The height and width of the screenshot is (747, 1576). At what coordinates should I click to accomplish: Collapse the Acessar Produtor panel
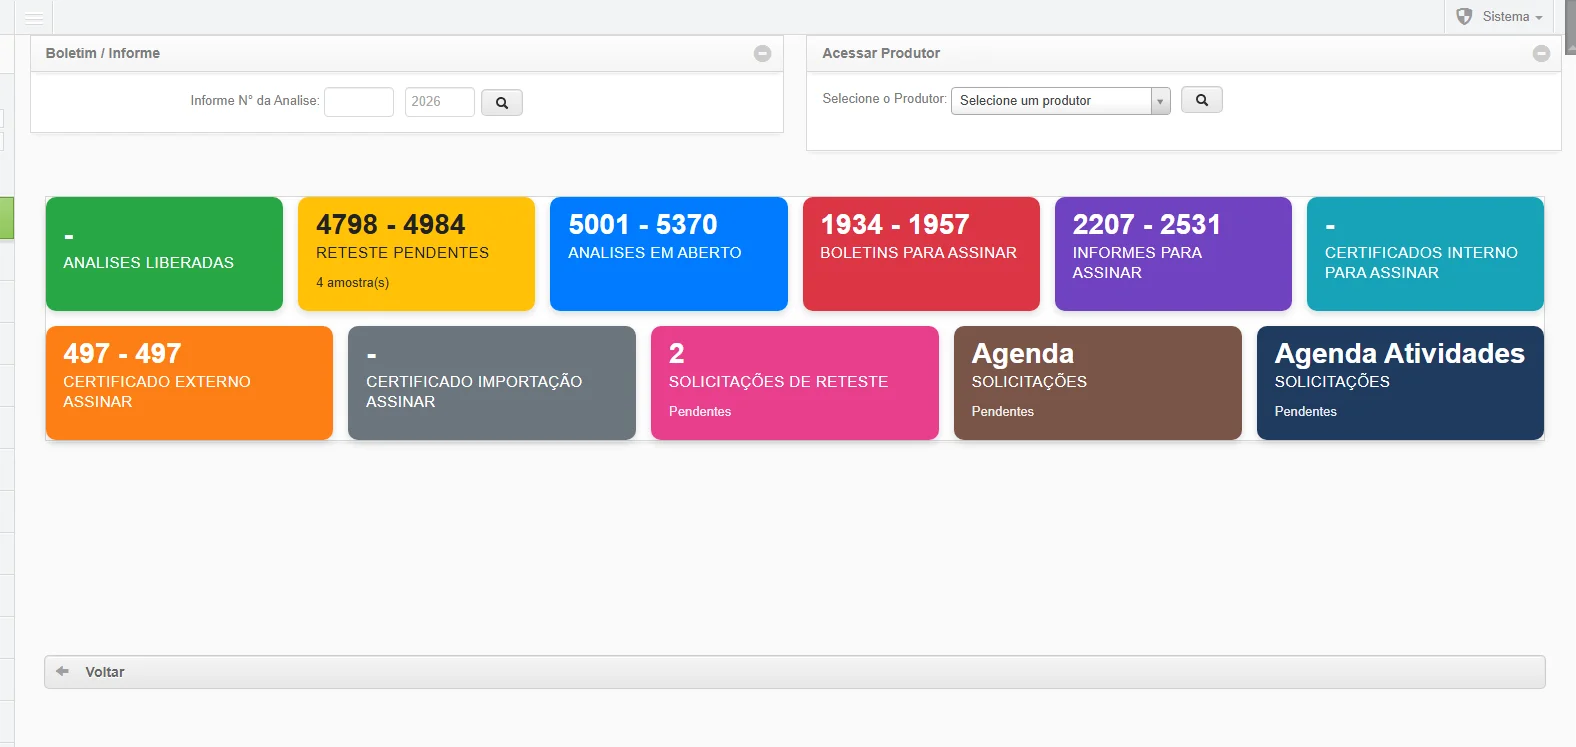pos(1541,53)
